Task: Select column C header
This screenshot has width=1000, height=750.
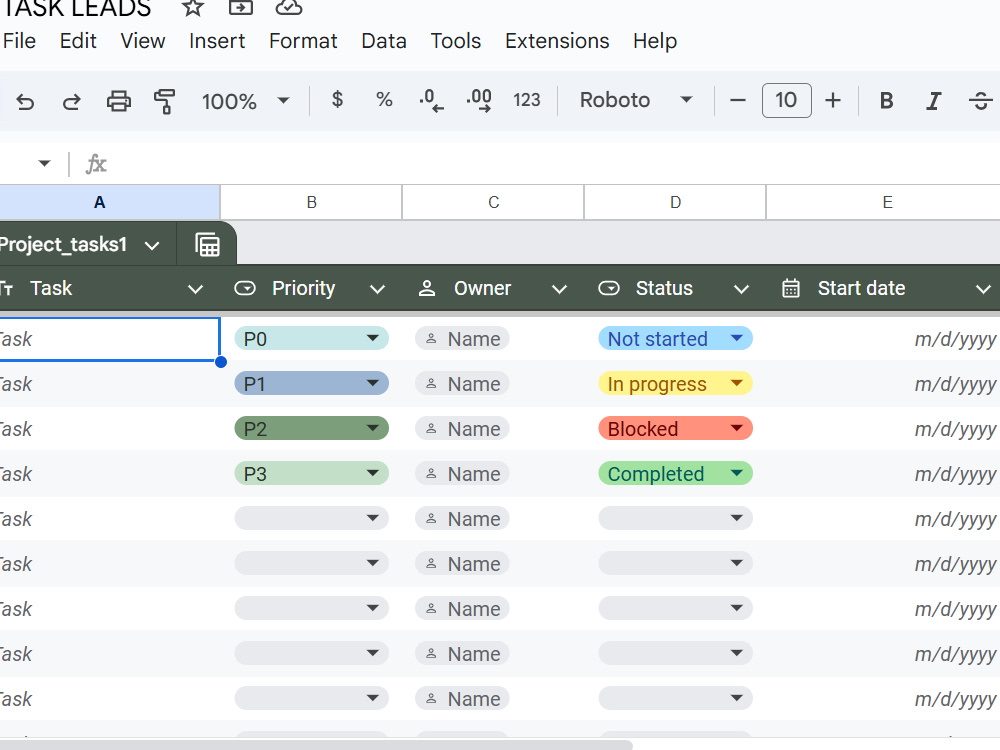Action: click(x=494, y=202)
